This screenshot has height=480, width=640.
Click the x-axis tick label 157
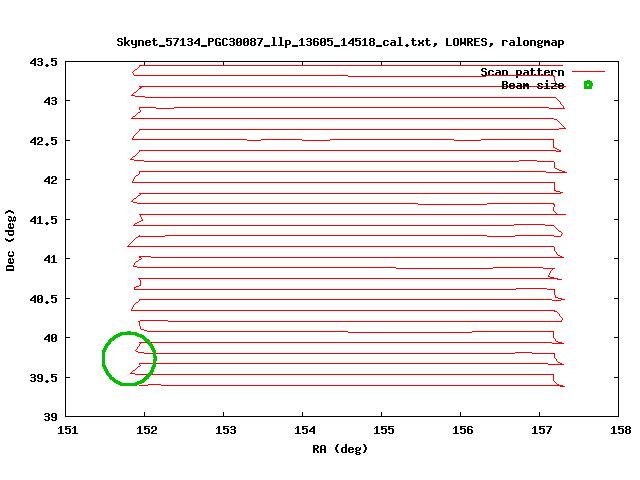[x=542, y=430]
